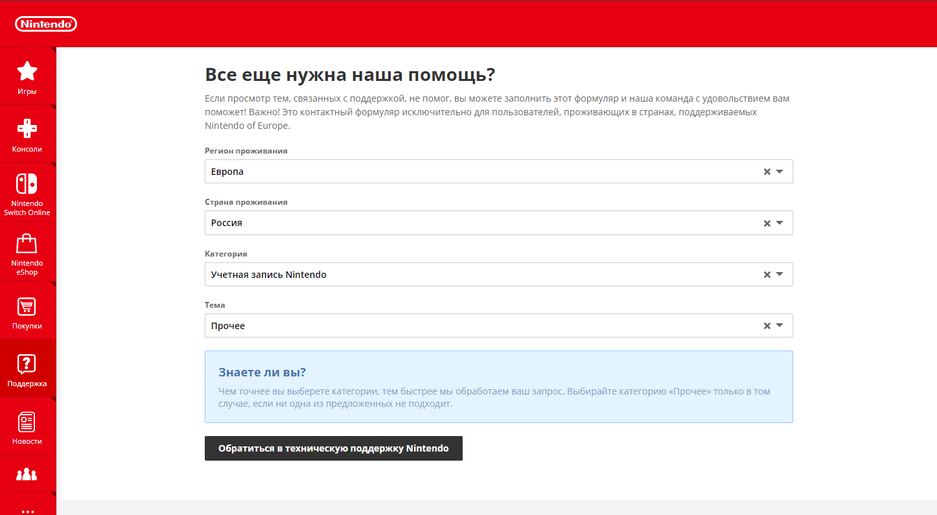Expand the Категория dropdown arrow
The image size is (937, 515).
pos(780,275)
